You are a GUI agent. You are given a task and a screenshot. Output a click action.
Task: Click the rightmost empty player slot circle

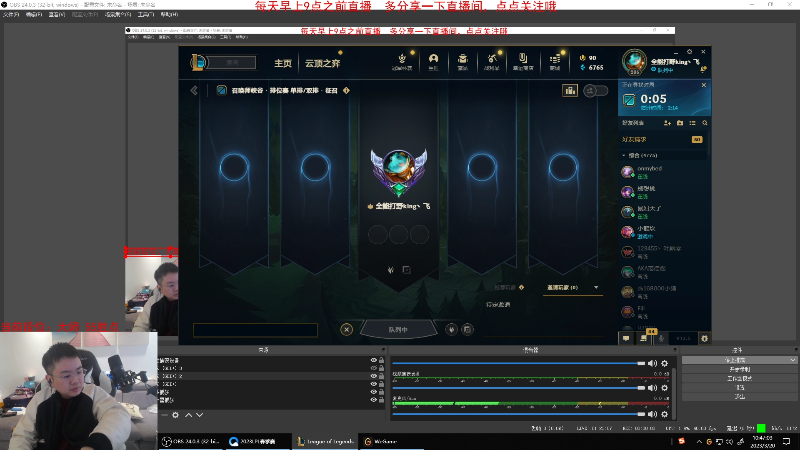[x=563, y=167]
